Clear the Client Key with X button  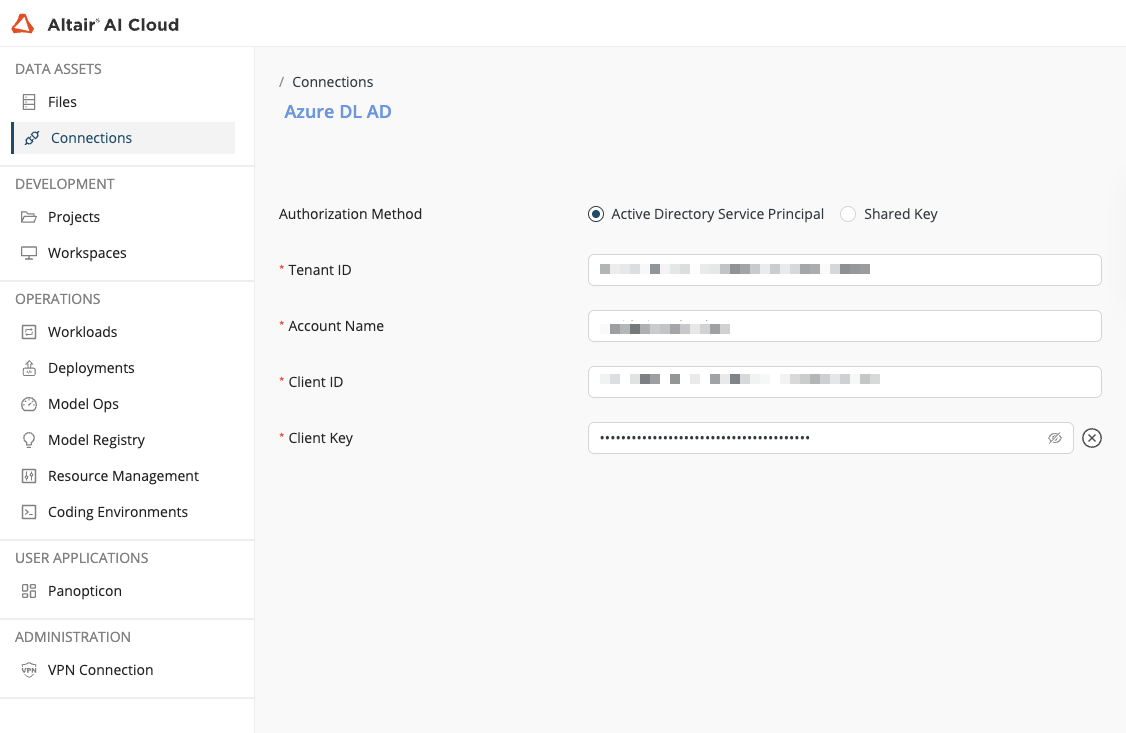(x=1092, y=438)
